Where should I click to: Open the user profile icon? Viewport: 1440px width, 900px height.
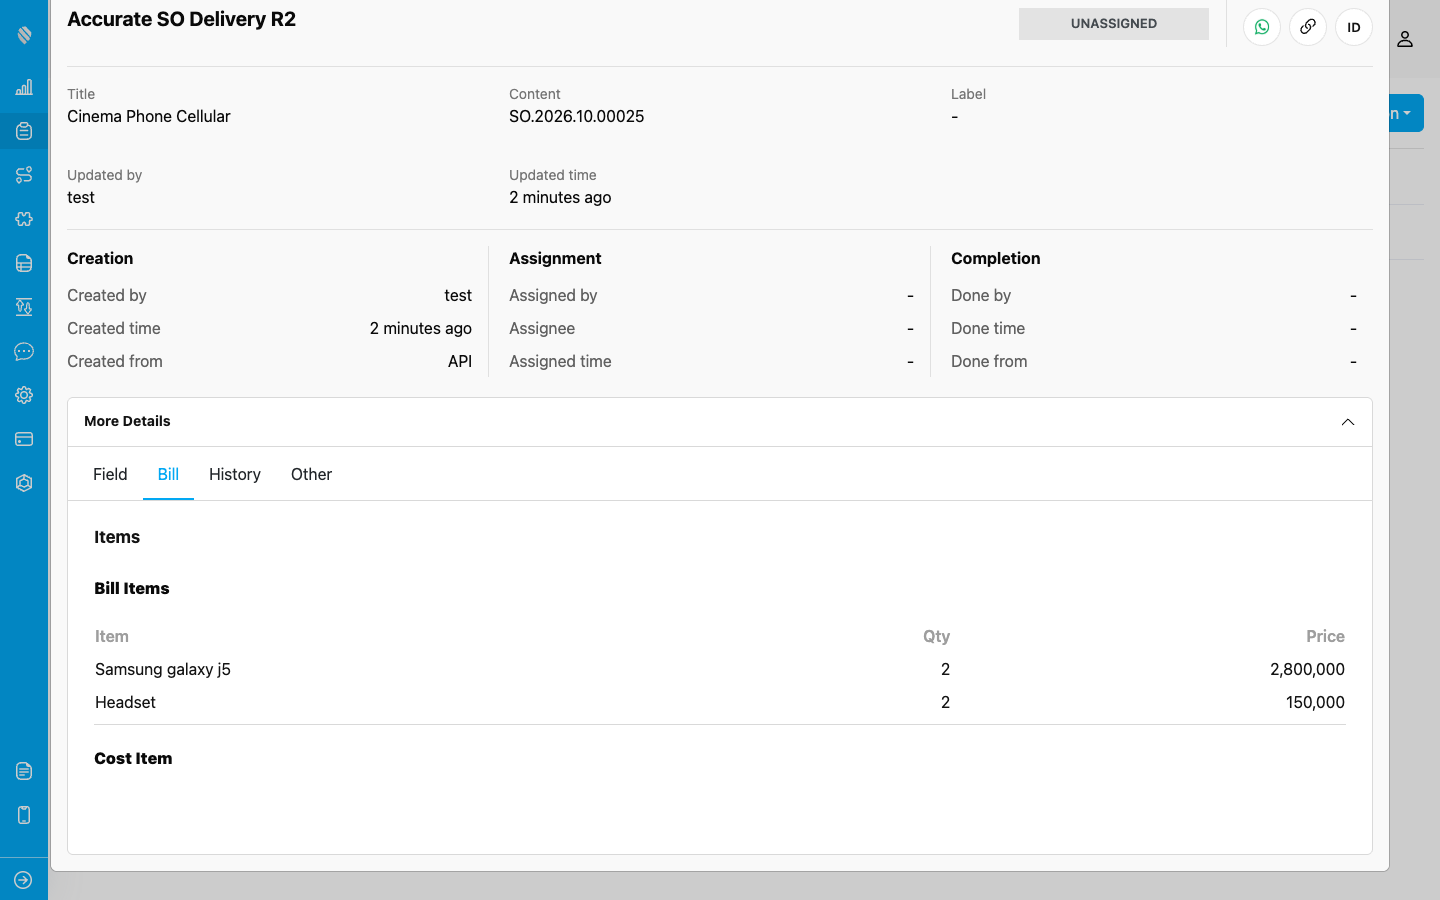click(x=1405, y=39)
